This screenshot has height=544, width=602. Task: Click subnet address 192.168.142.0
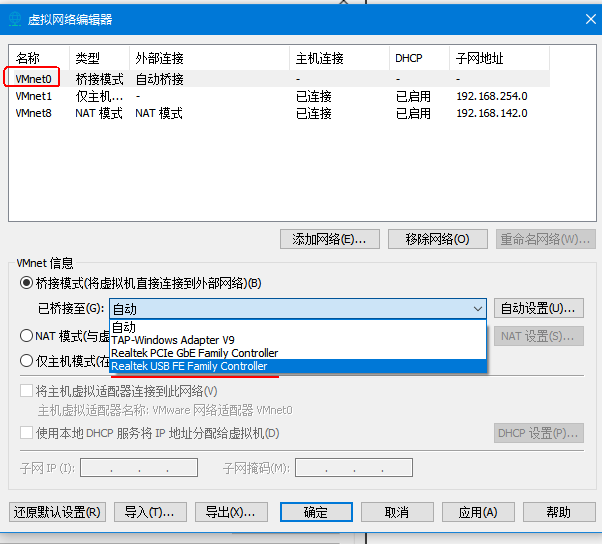click(x=492, y=113)
